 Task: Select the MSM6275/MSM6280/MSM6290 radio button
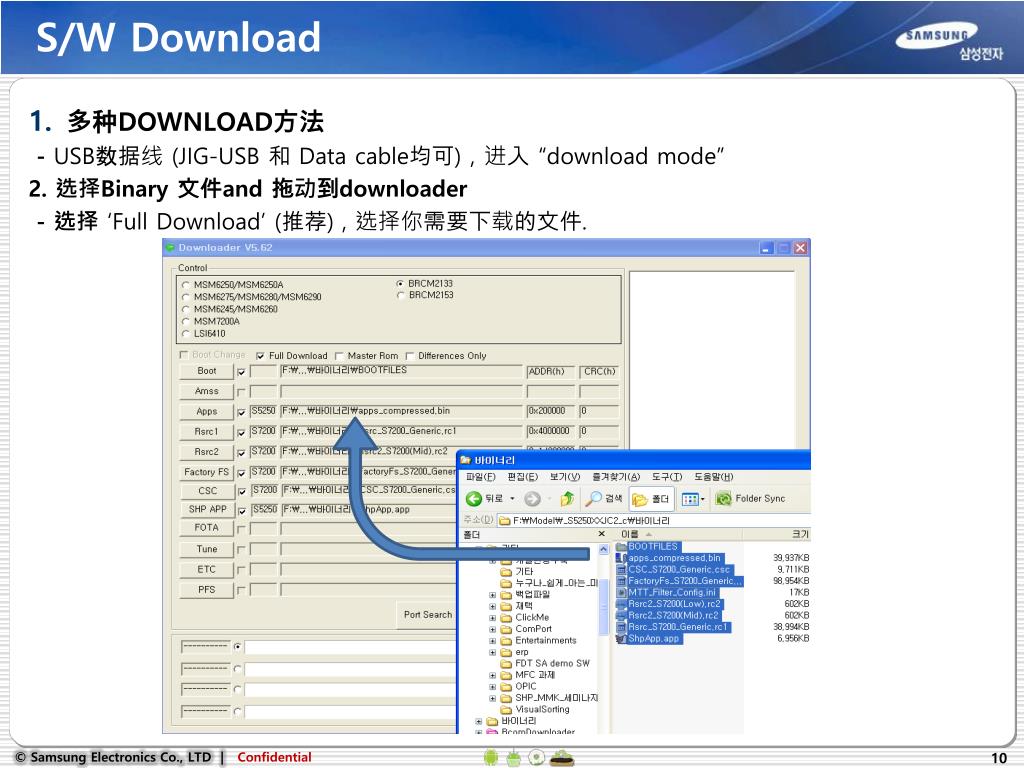tap(185, 296)
